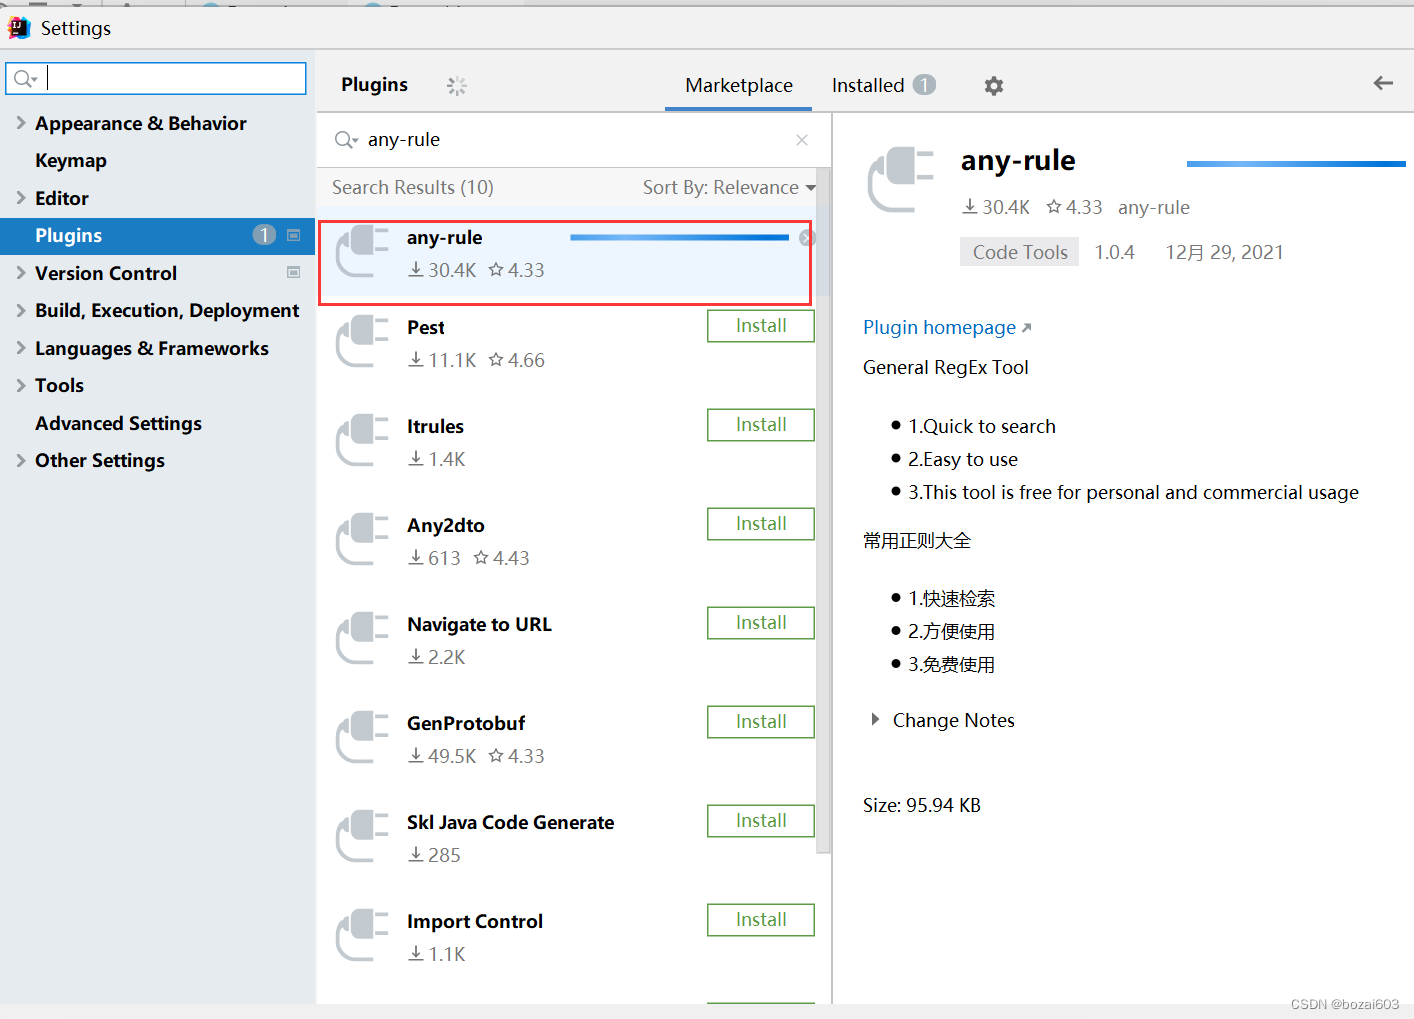Switch to the Installed tab
Image resolution: width=1414 pixels, height=1019 pixels.
tap(868, 85)
